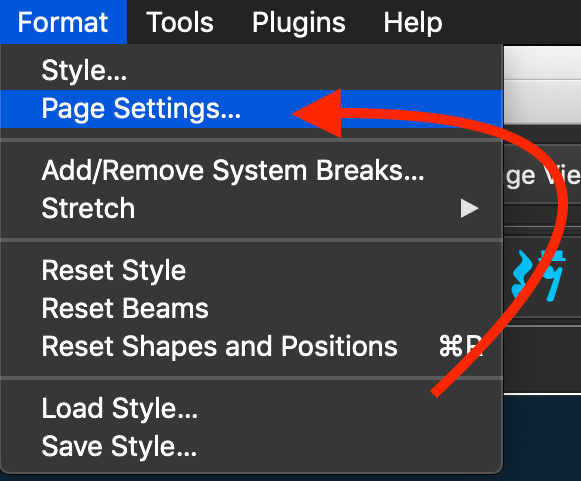Viewport: 581px width, 481px height.
Task: Open the partially visible Page View dropdown
Action: [542, 176]
